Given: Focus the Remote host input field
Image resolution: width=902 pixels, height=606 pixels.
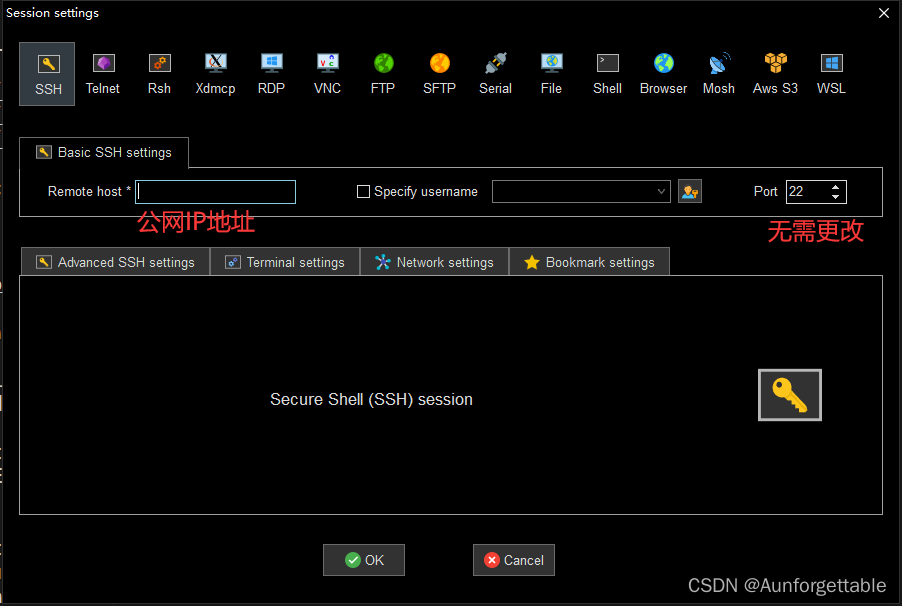Looking at the screenshot, I should coord(215,192).
